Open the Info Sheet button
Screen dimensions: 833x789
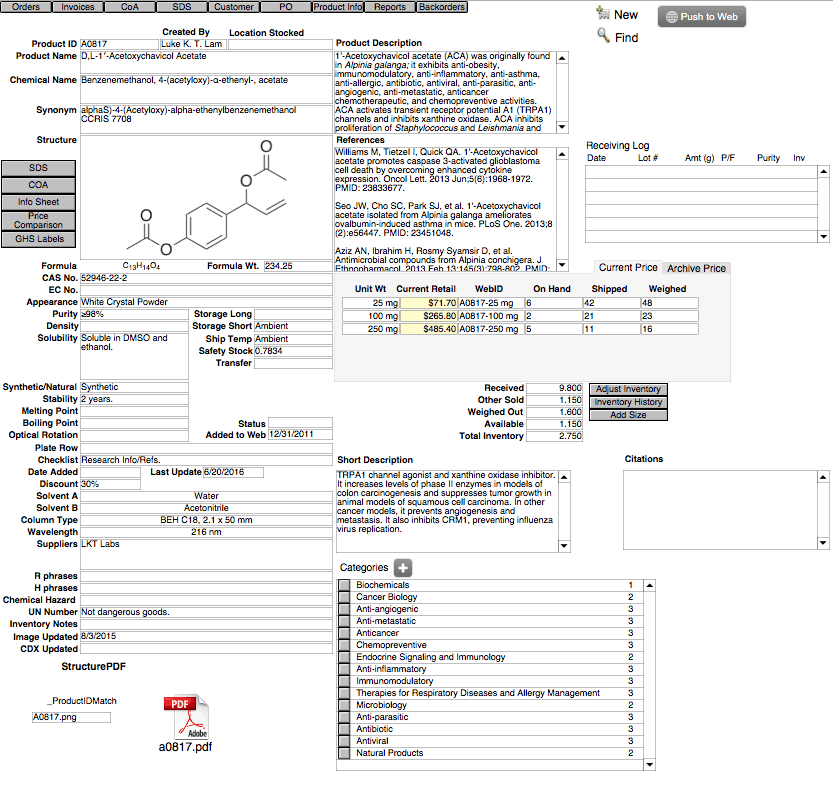38,202
